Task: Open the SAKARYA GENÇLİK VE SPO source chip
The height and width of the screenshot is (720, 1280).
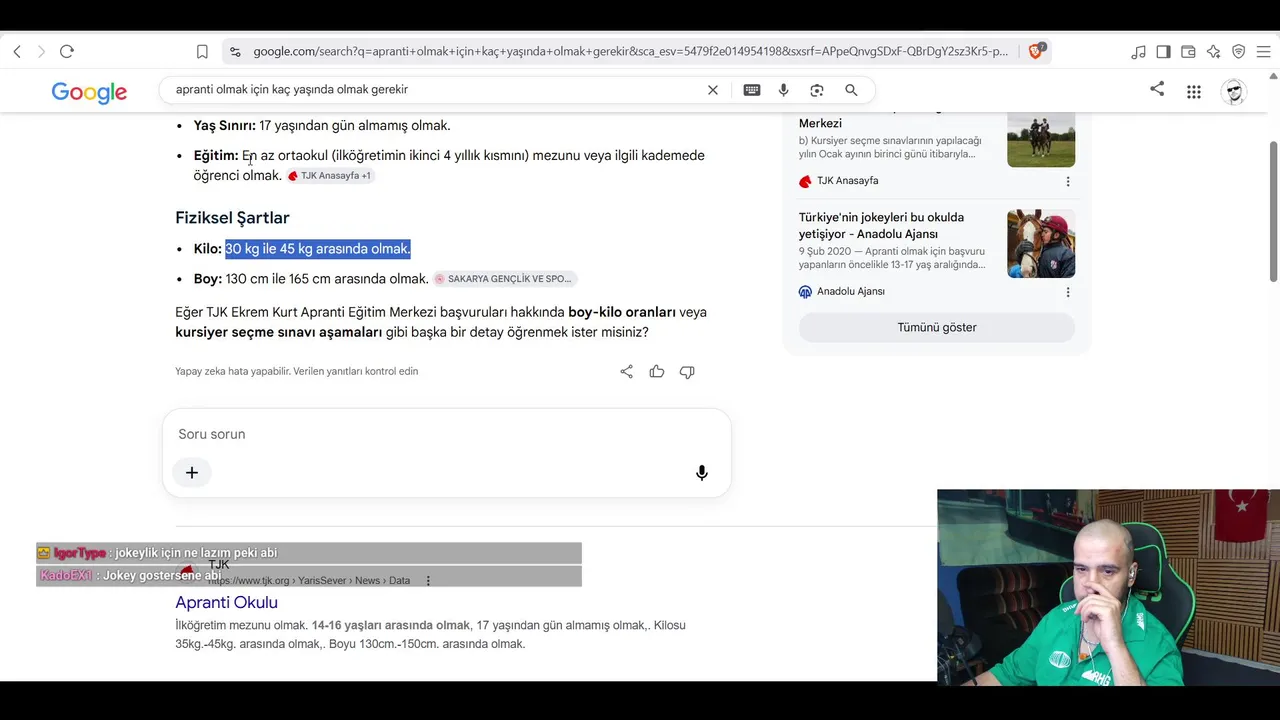Action: pos(505,279)
